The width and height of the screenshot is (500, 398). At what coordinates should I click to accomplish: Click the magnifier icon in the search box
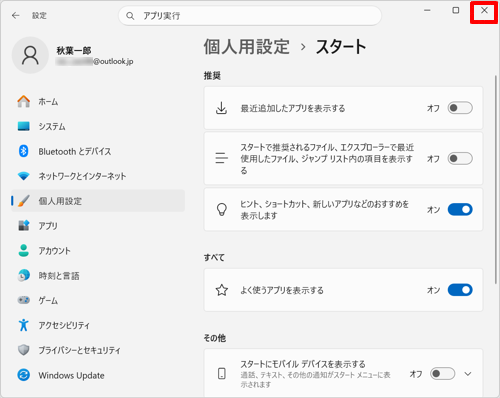click(130, 16)
